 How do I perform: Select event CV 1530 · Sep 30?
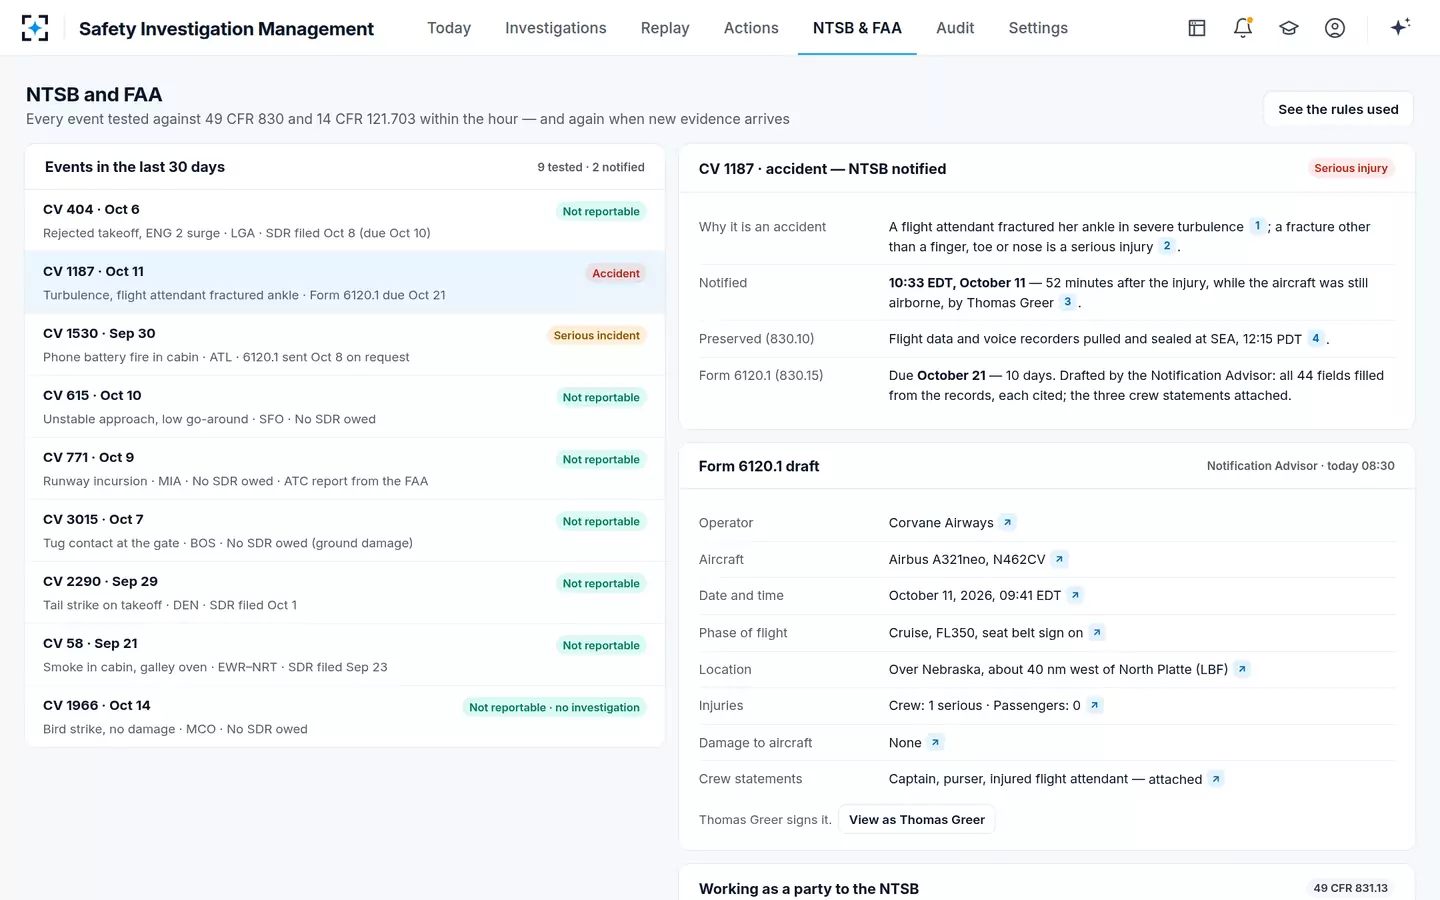click(345, 345)
